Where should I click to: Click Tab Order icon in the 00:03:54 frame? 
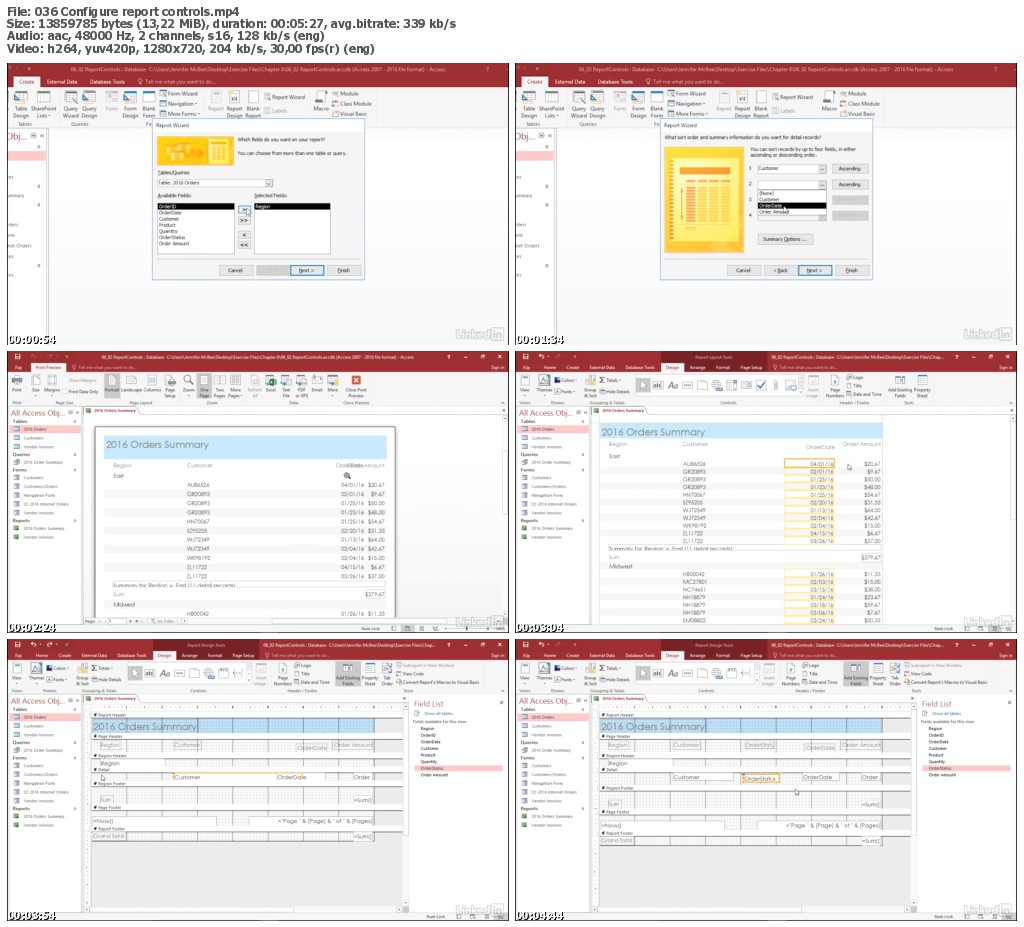[x=387, y=674]
